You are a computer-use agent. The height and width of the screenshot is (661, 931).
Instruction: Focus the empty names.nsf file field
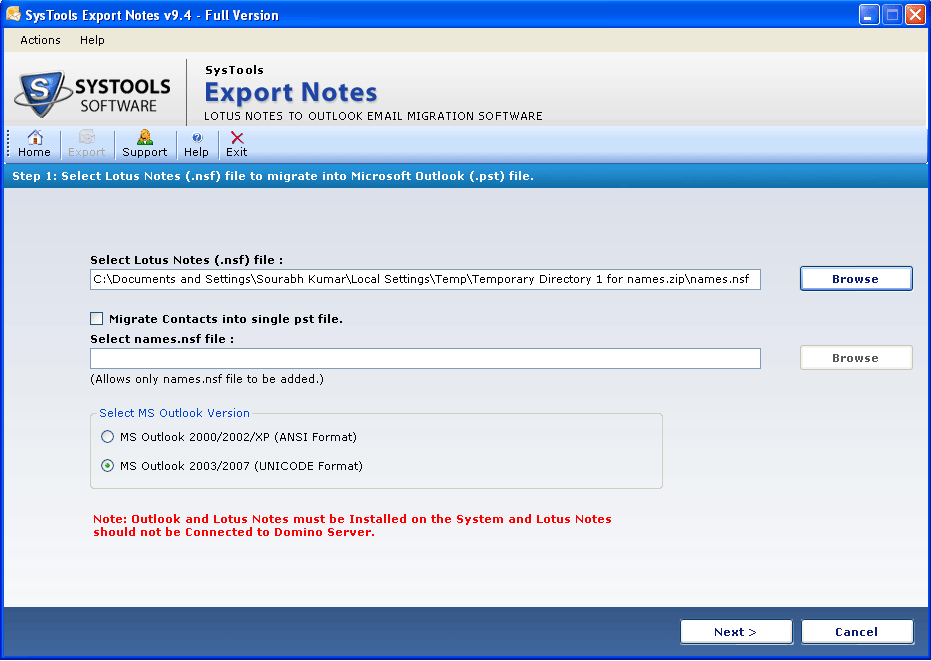[x=425, y=359]
